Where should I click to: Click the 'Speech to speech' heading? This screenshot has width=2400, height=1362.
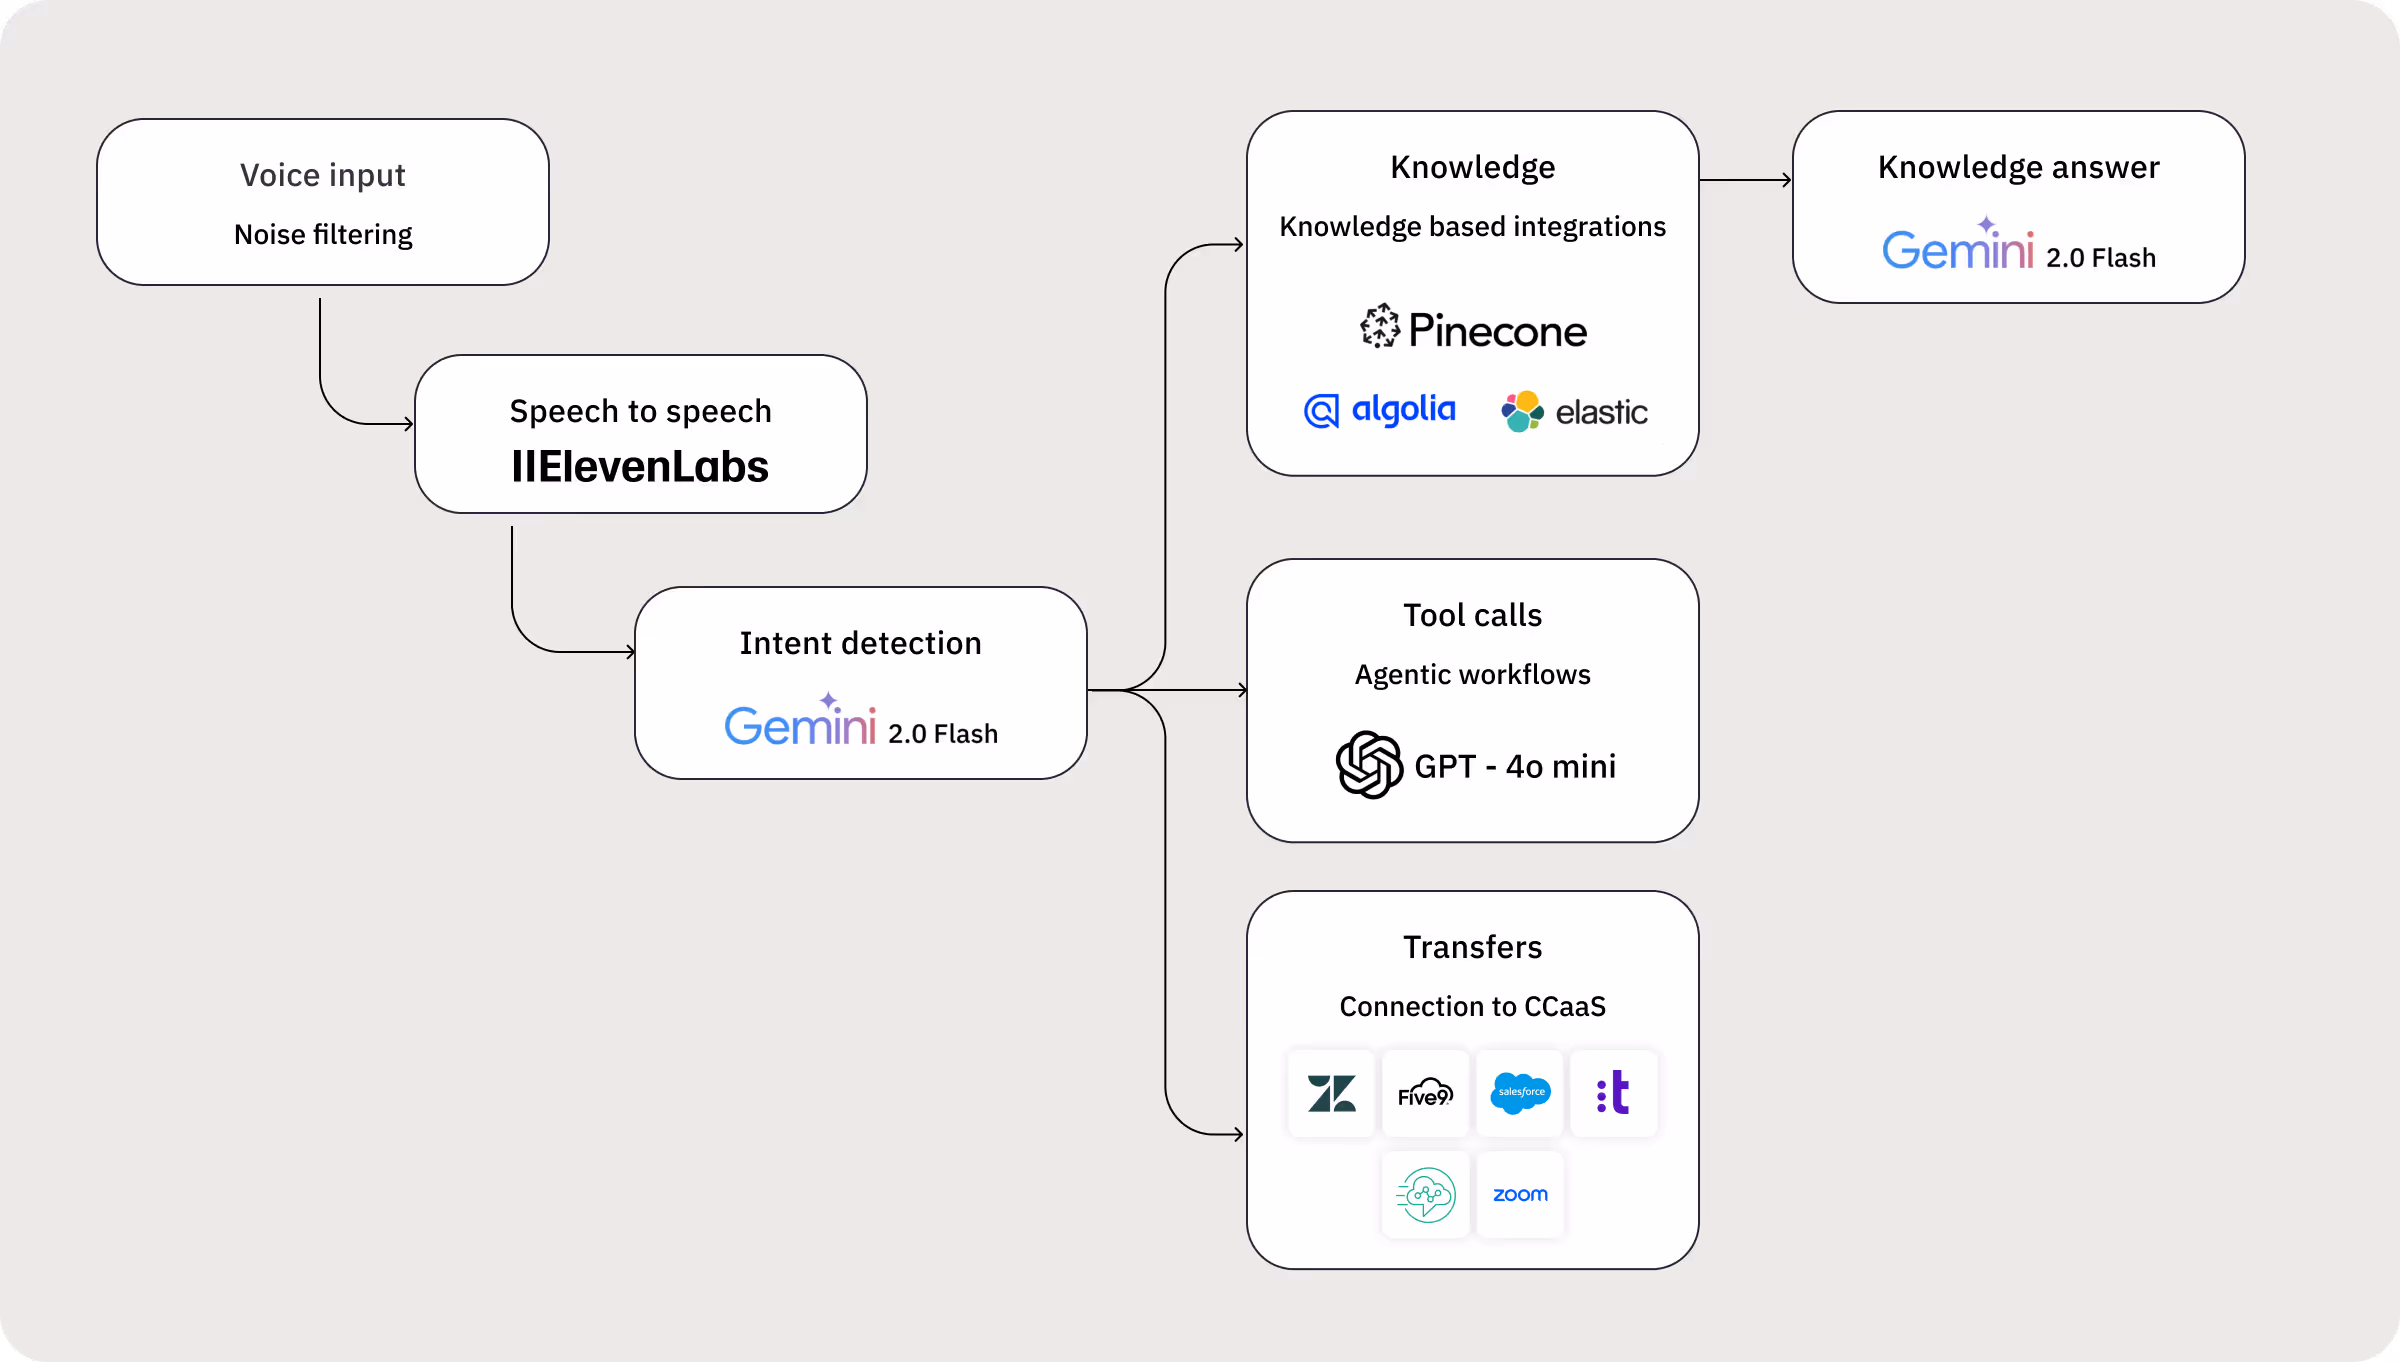click(641, 411)
